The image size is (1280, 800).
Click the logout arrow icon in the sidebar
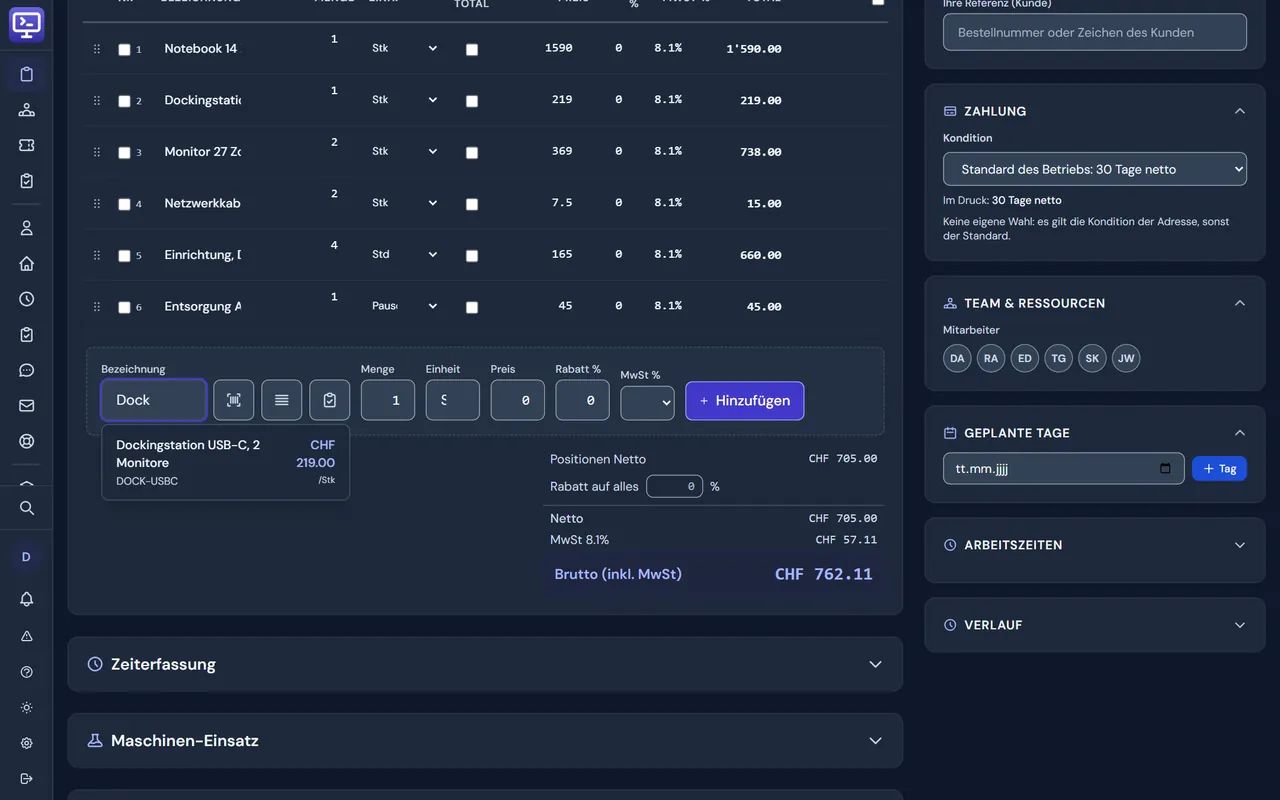pyautogui.click(x=27, y=779)
